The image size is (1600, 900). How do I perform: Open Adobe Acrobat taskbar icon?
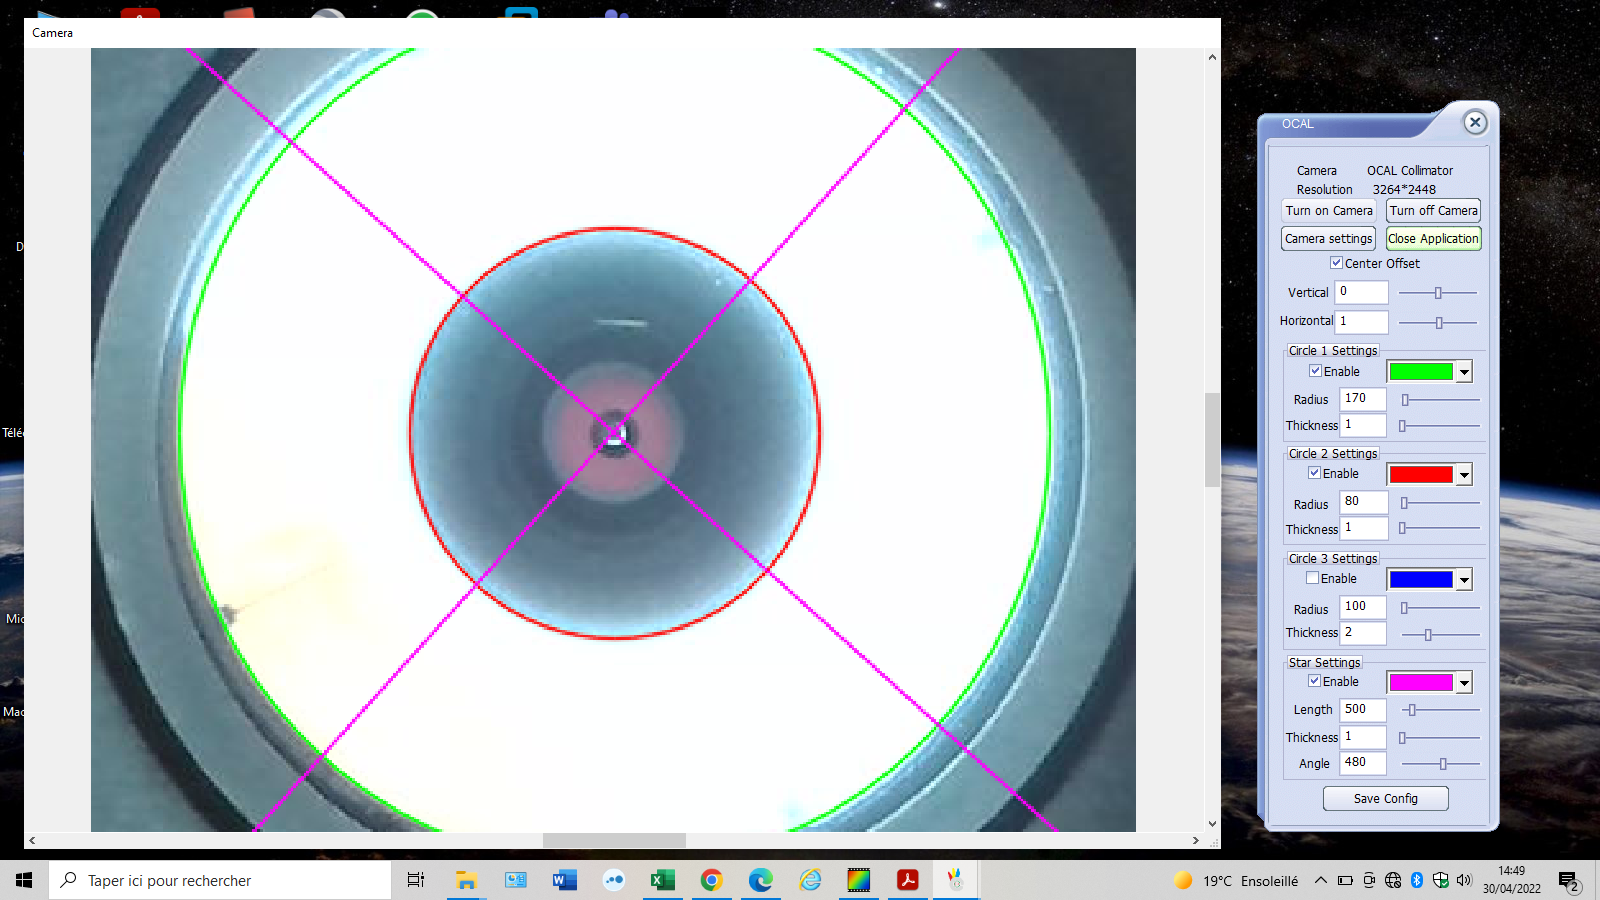tap(907, 880)
